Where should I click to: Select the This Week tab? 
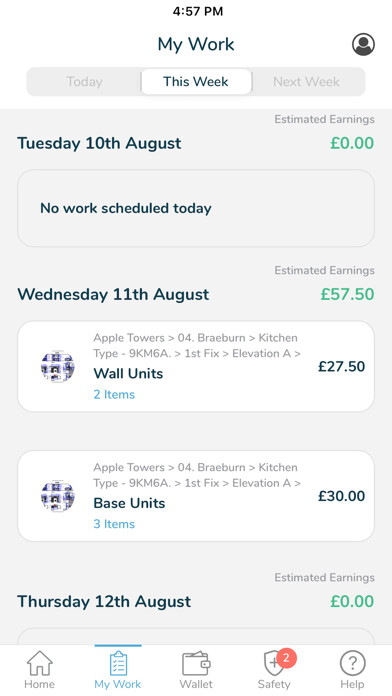[x=196, y=82]
